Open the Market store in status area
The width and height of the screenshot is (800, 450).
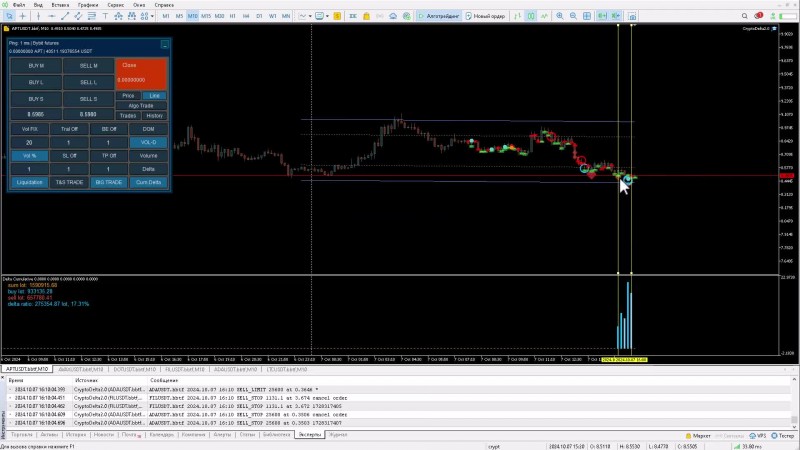click(x=698, y=436)
